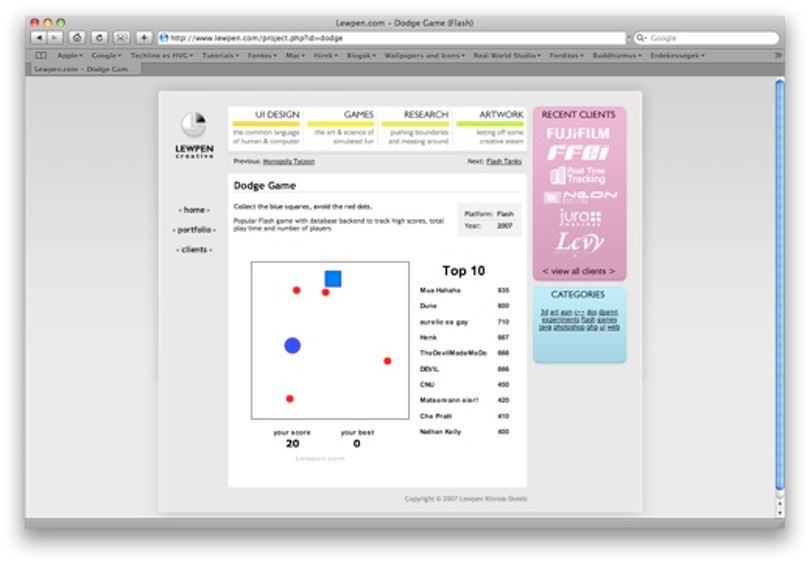
Task: Show the hidden bookmarks overflow chevron
Action: [x=778, y=55]
